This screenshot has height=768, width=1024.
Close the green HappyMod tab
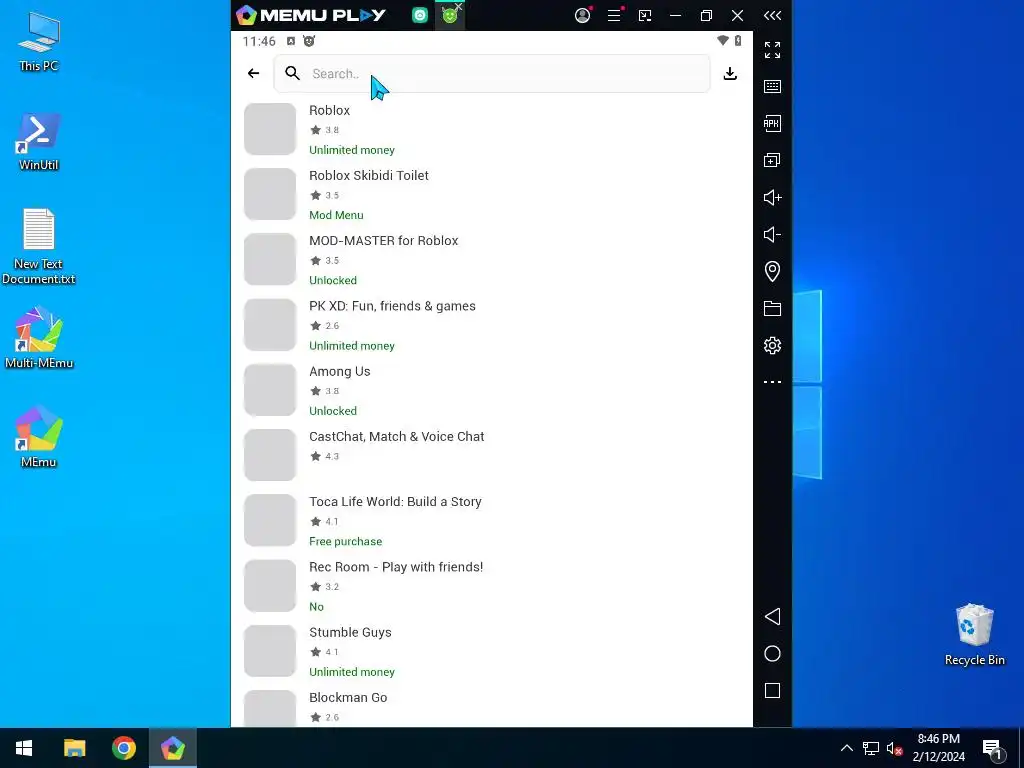click(x=459, y=6)
